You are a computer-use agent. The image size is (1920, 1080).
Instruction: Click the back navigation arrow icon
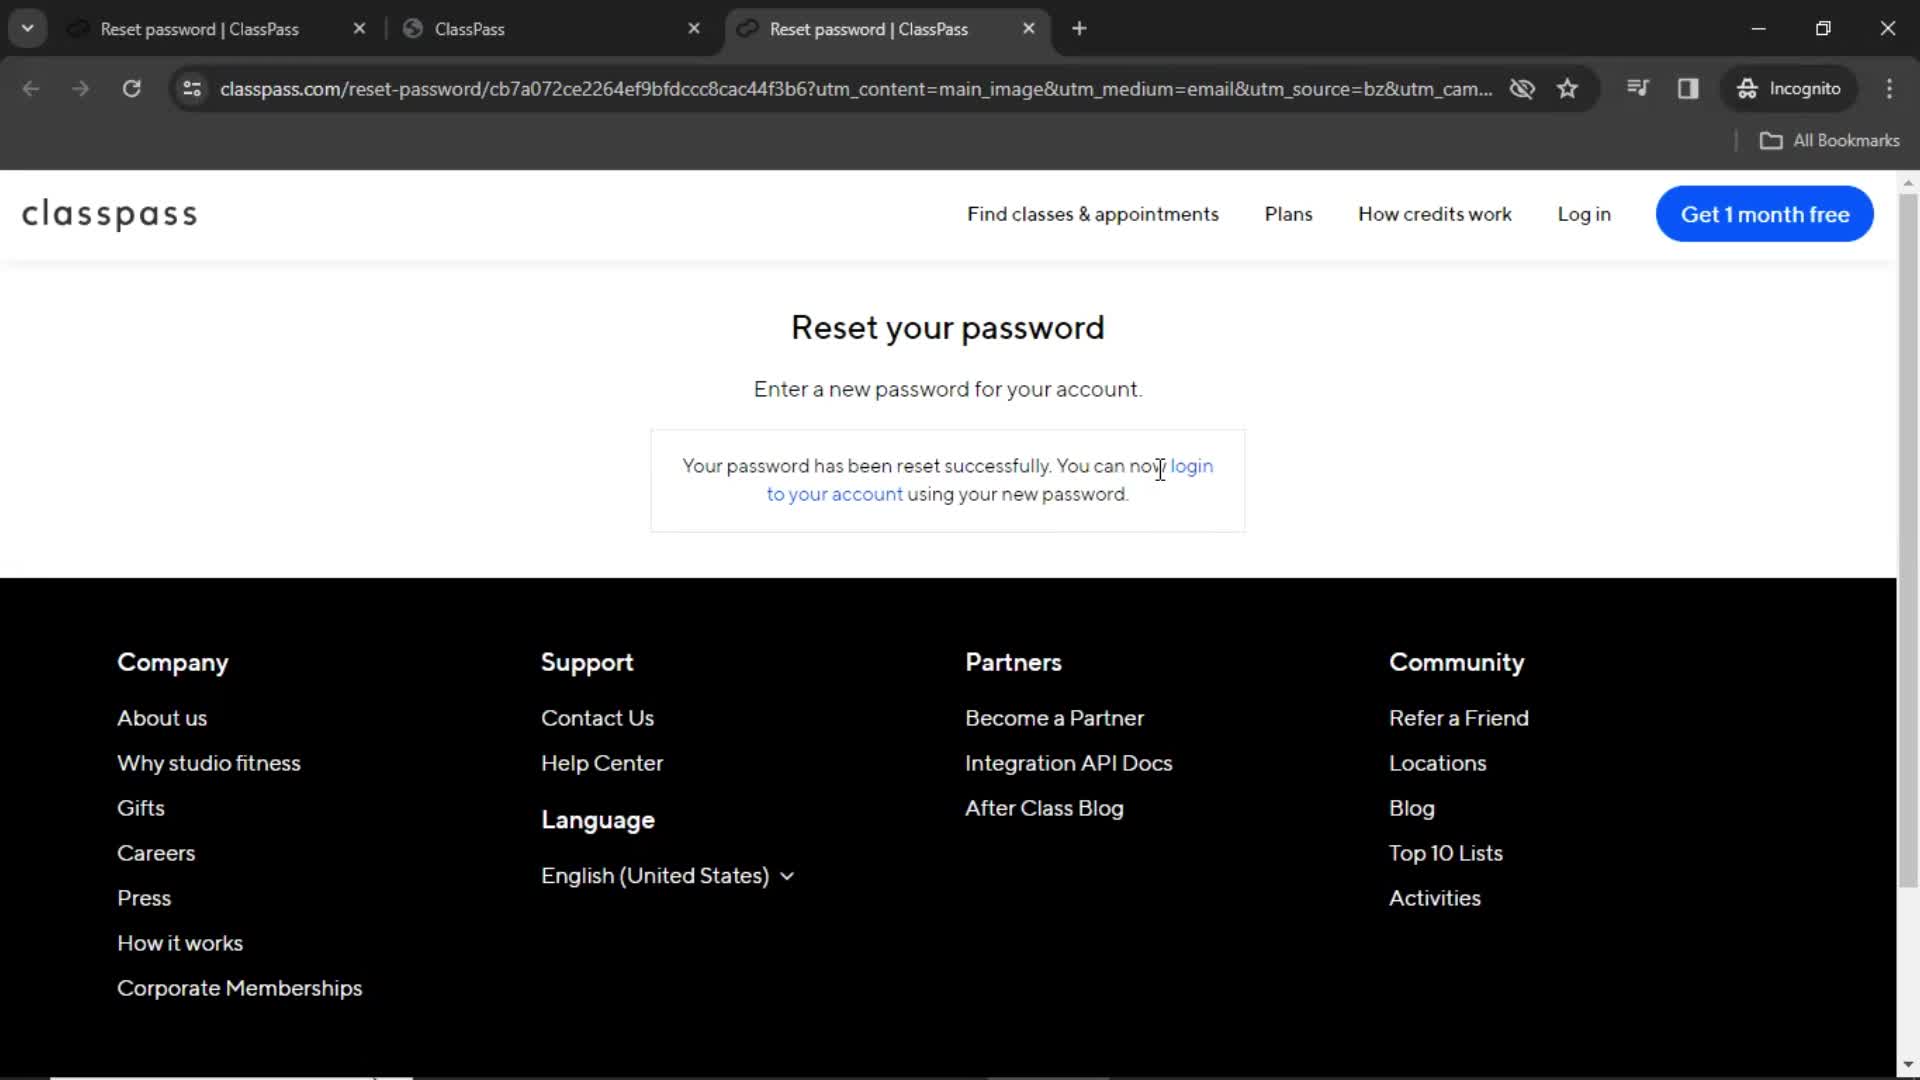click(x=32, y=88)
